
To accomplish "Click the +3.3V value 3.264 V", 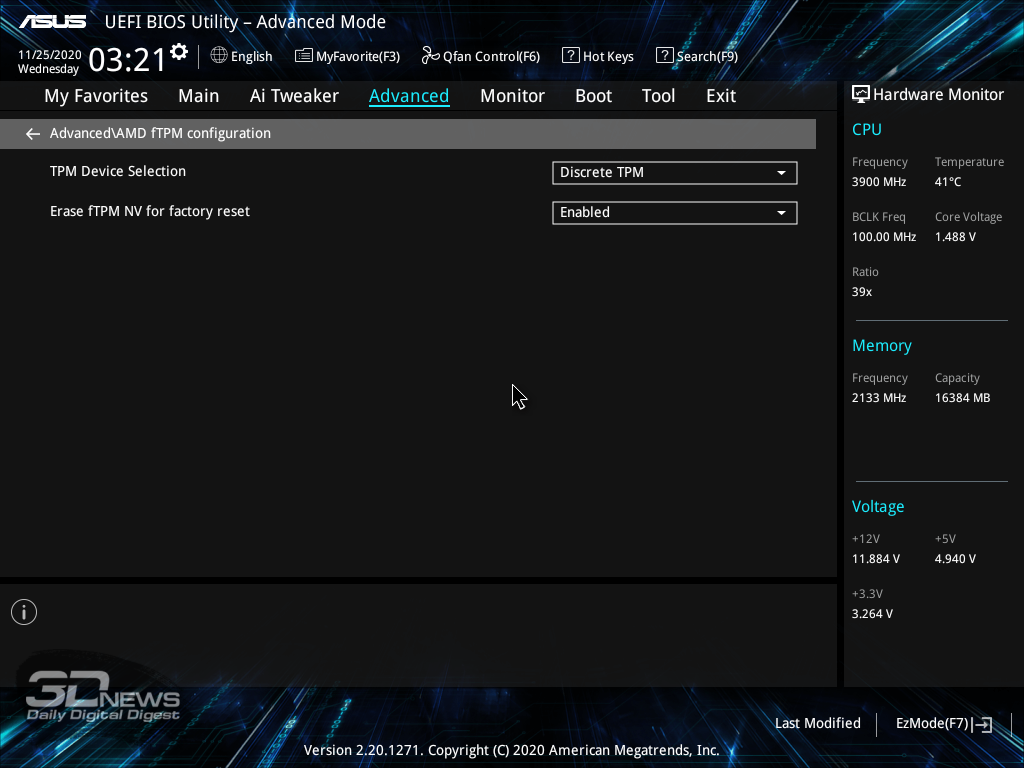I will tap(872, 614).
